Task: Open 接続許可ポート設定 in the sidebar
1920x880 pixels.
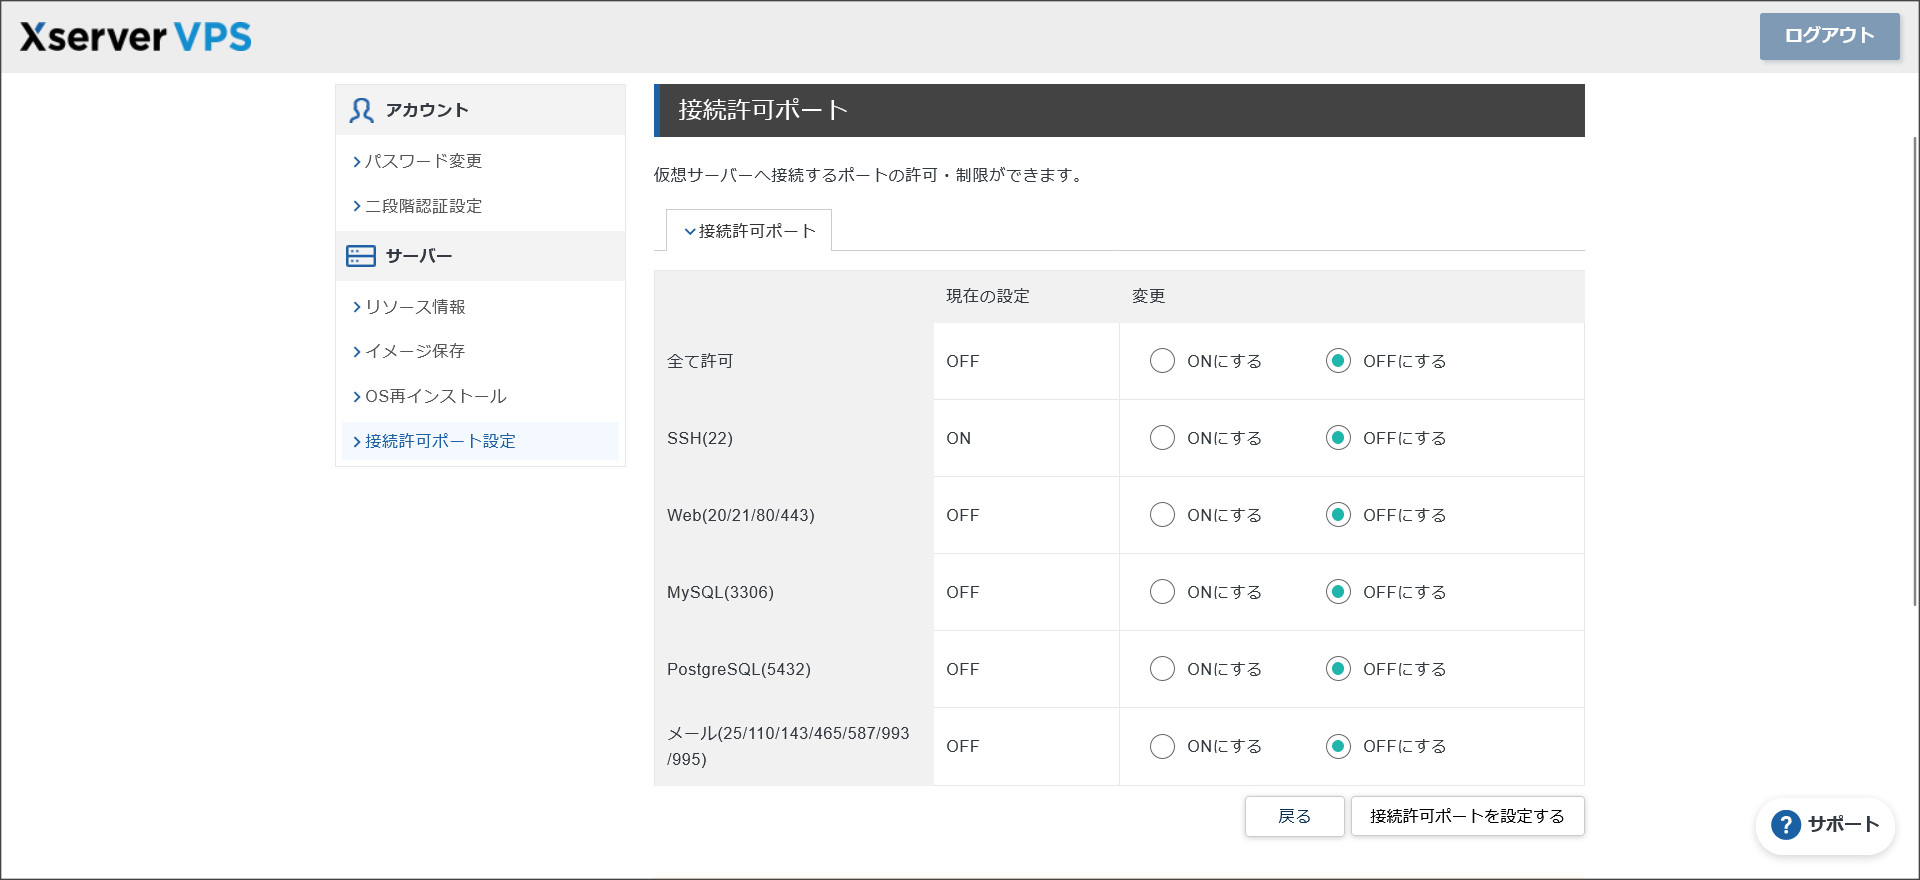Action: (x=480, y=441)
